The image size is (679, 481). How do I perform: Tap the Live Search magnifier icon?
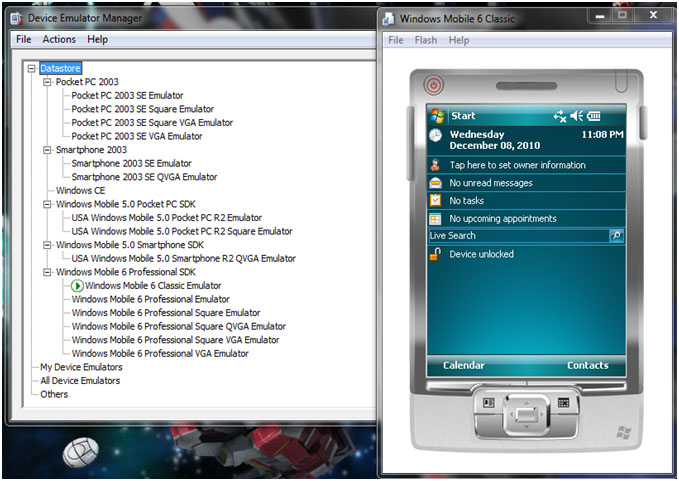point(616,236)
